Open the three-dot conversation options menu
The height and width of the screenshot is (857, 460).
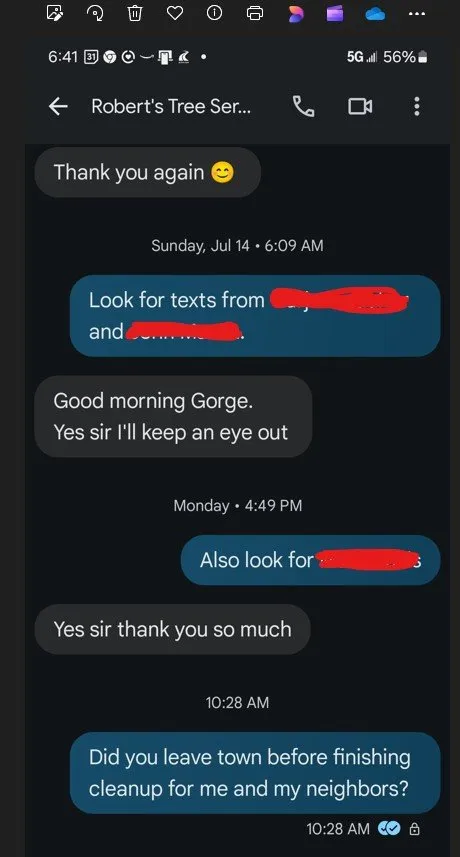click(416, 106)
